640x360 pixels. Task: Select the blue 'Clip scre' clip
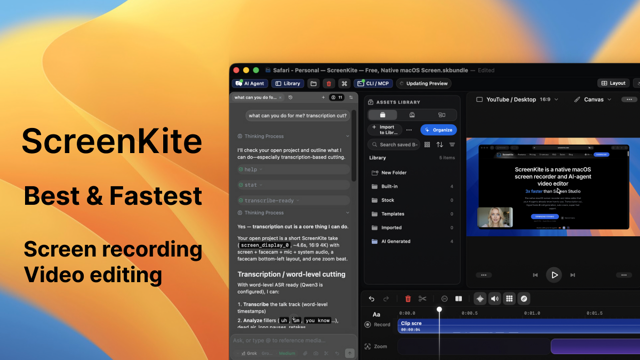coord(519,326)
